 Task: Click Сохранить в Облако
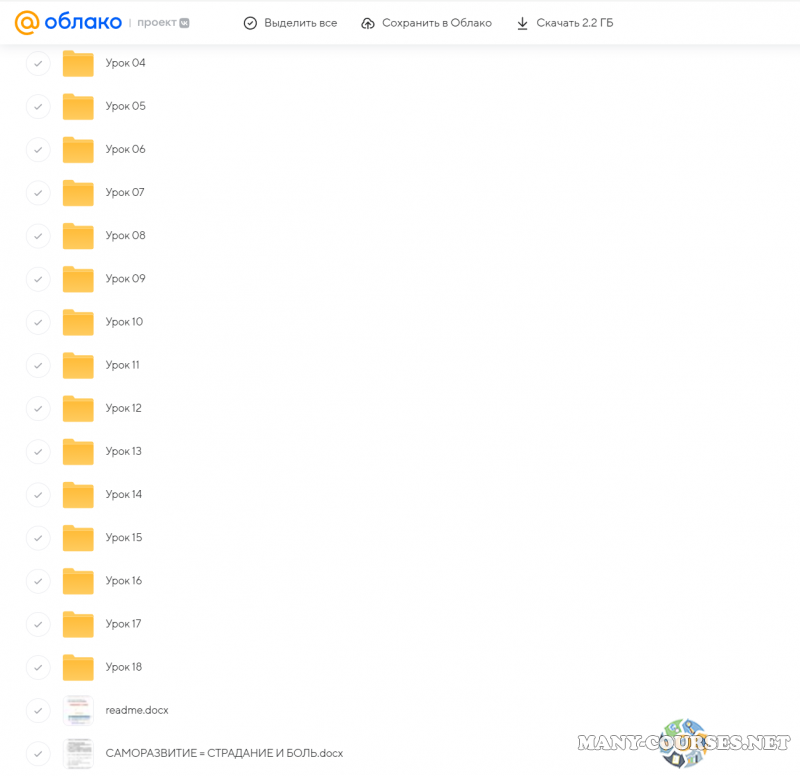pos(436,23)
